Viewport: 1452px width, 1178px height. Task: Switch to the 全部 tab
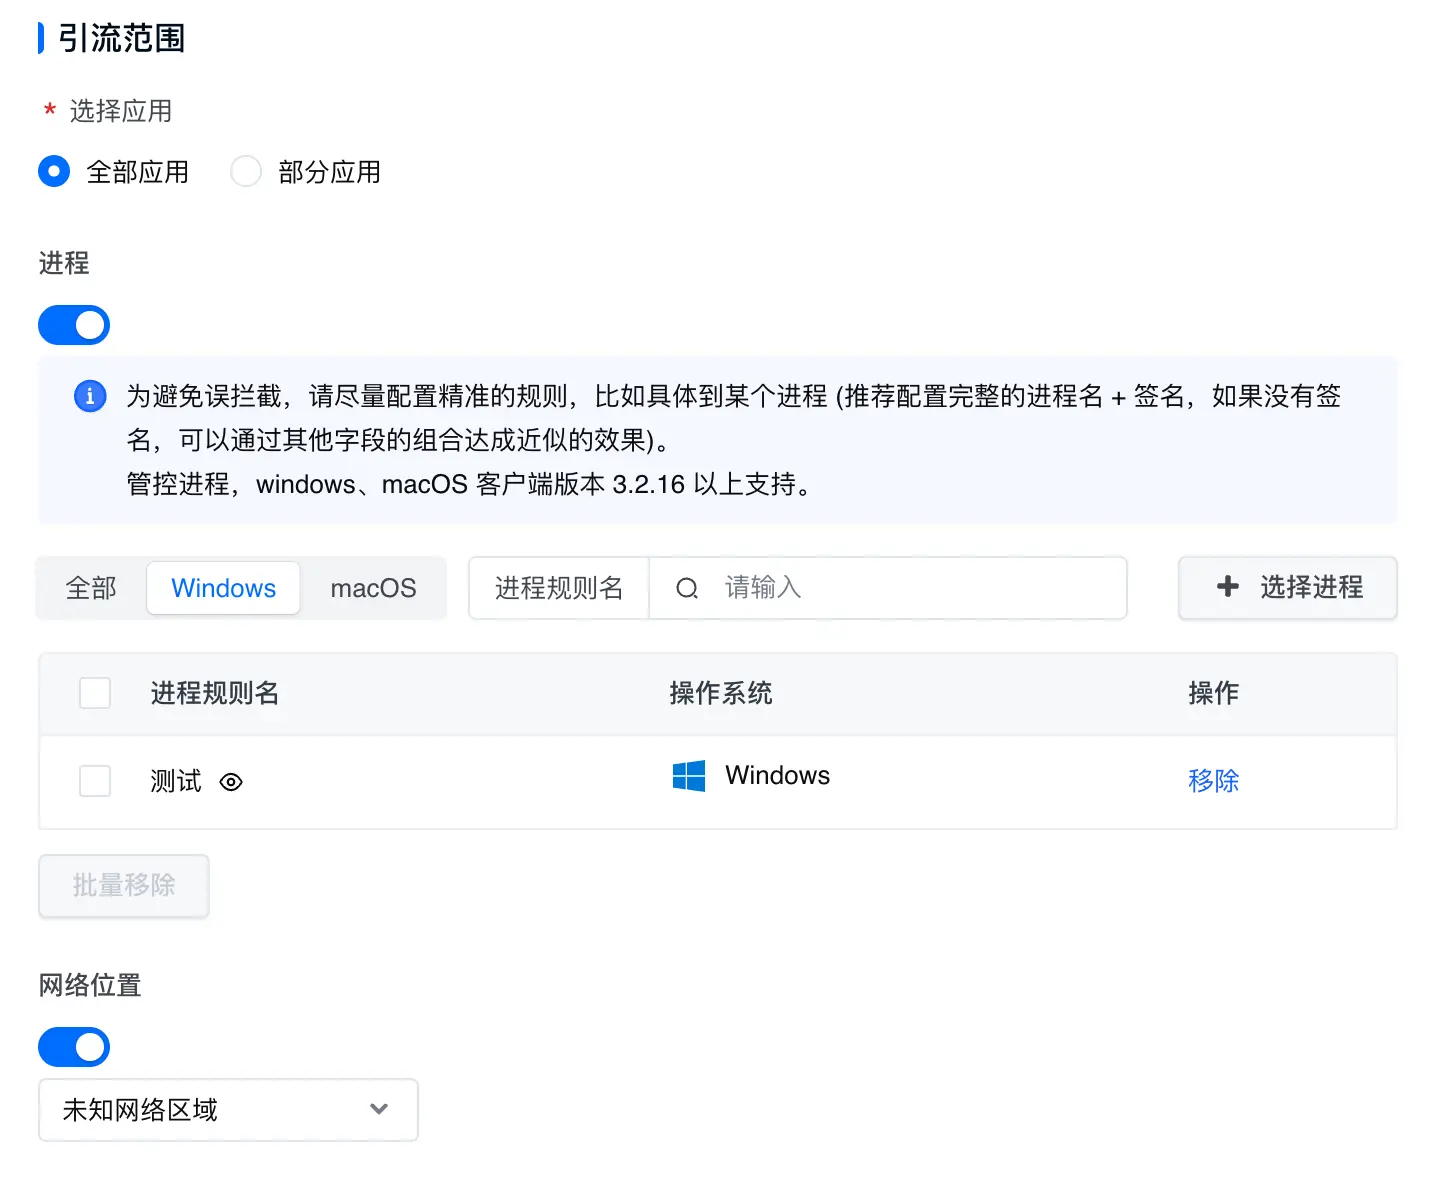pyautogui.click(x=91, y=588)
